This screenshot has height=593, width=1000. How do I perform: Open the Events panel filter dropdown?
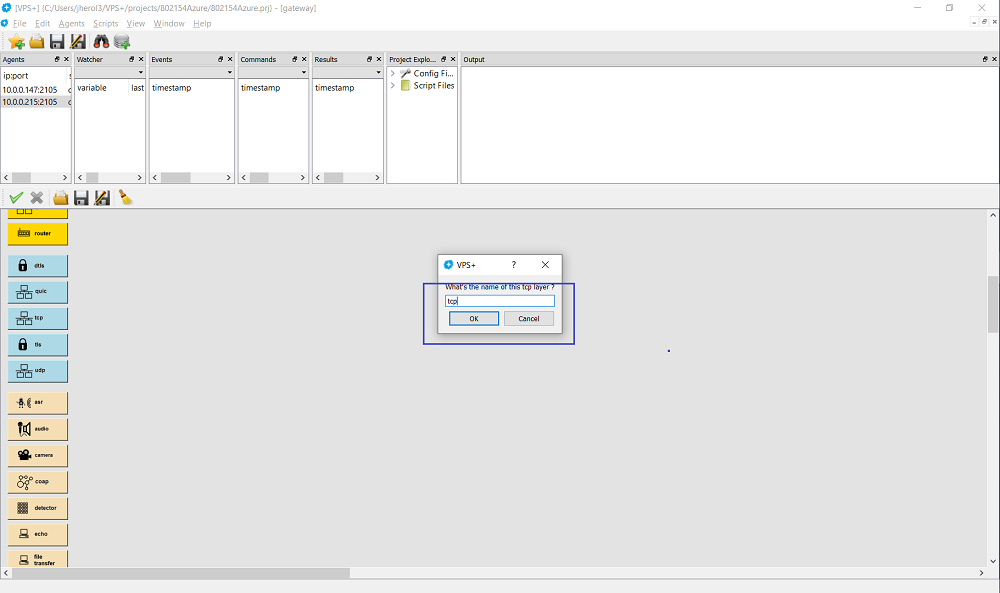tap(192, 73)
